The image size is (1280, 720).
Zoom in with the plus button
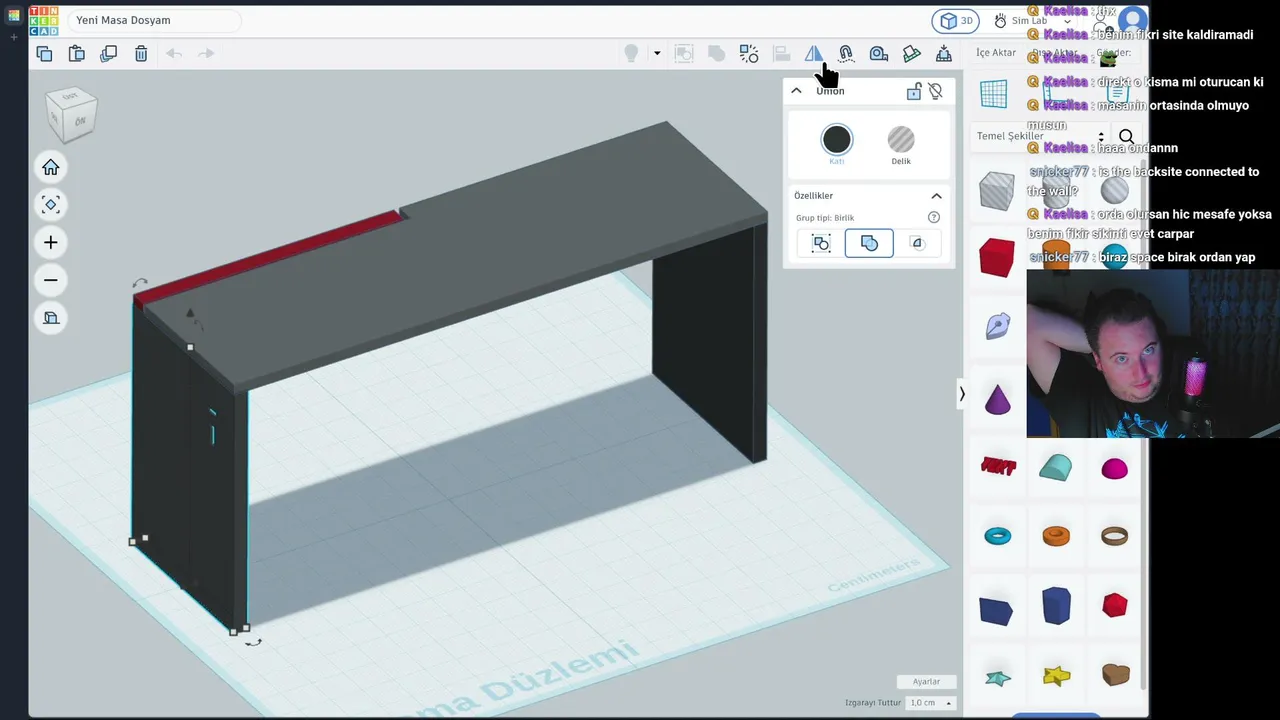(51, 242)
